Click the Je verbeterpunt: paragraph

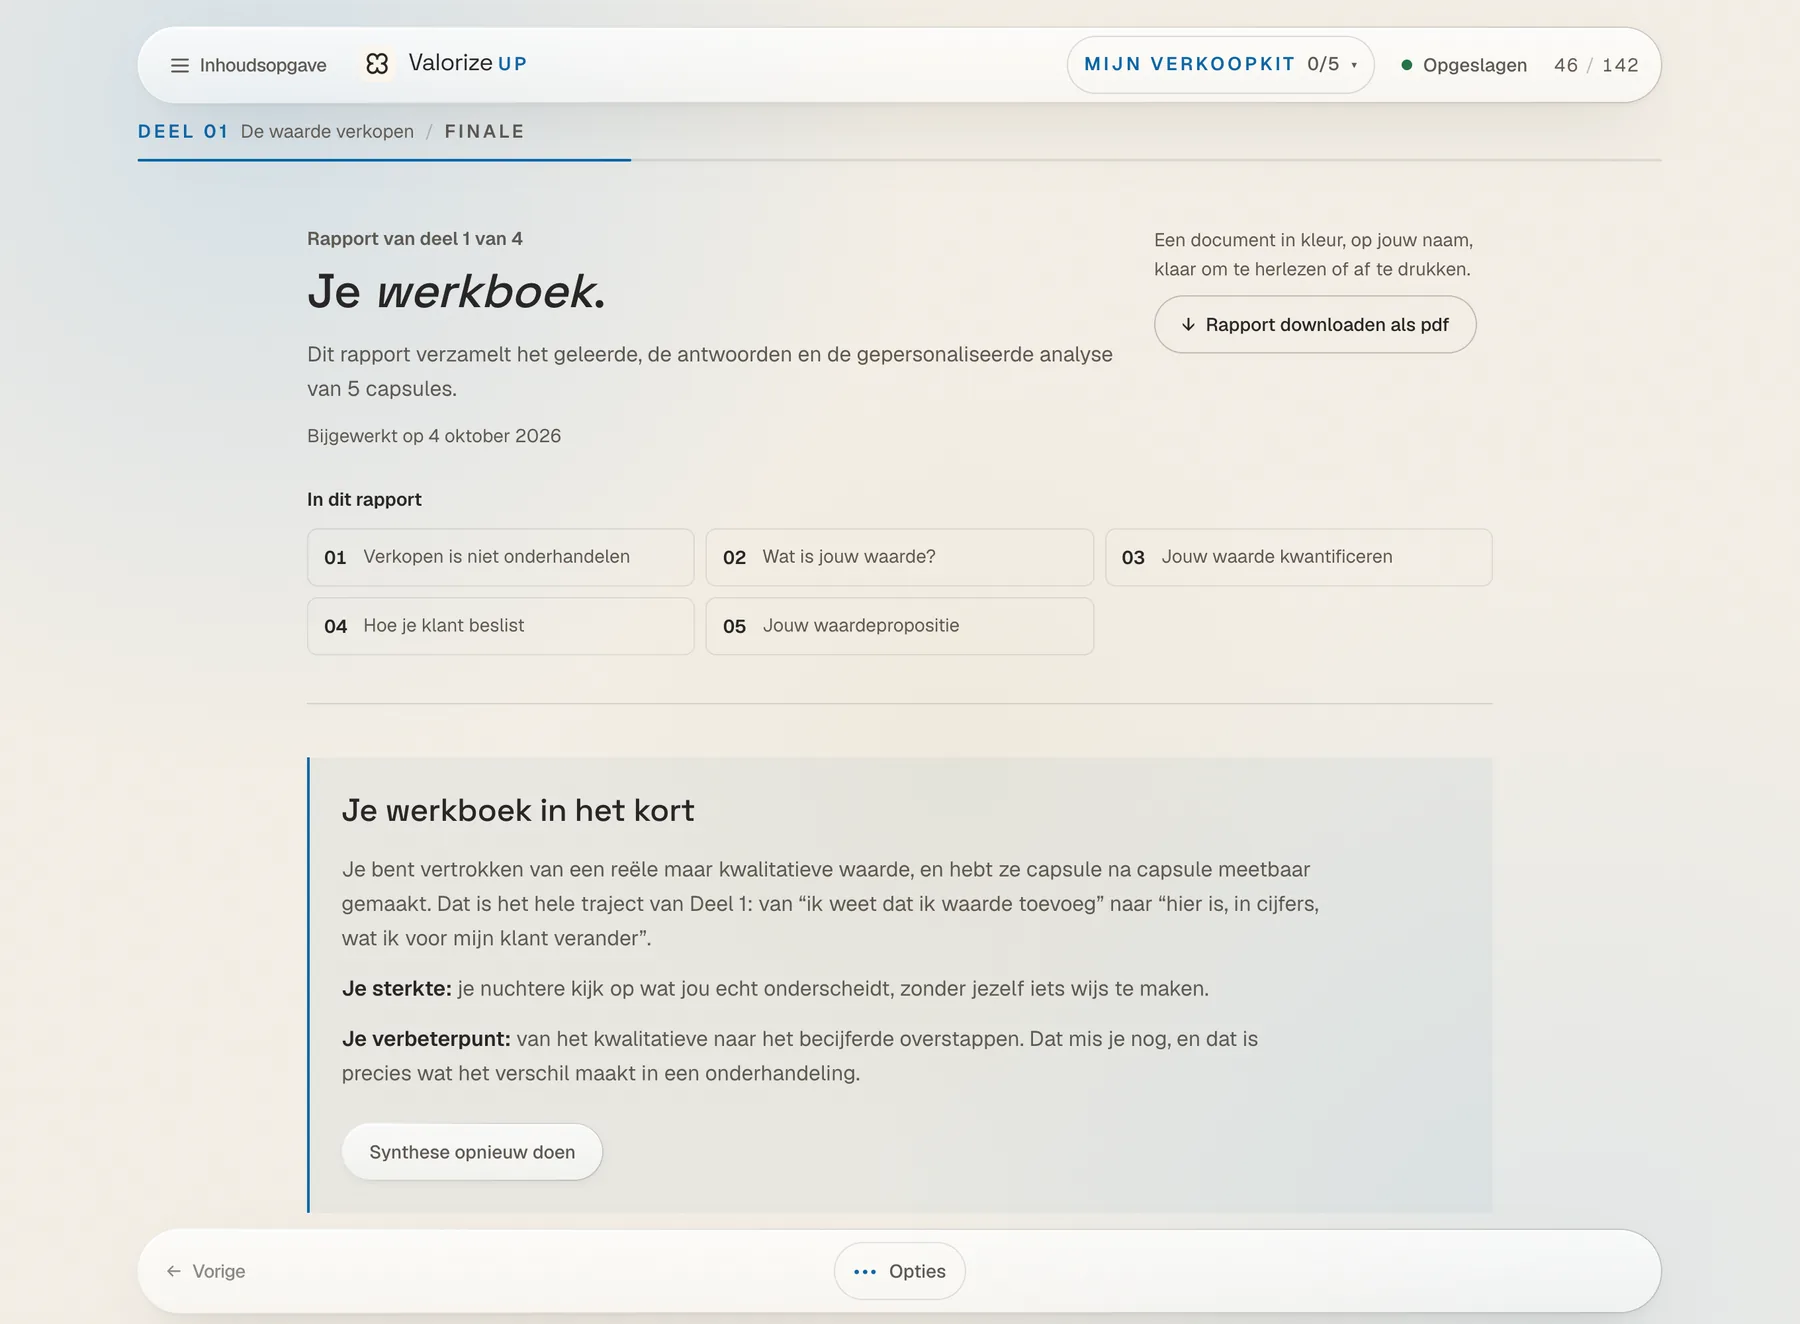tap(800, 1056)
